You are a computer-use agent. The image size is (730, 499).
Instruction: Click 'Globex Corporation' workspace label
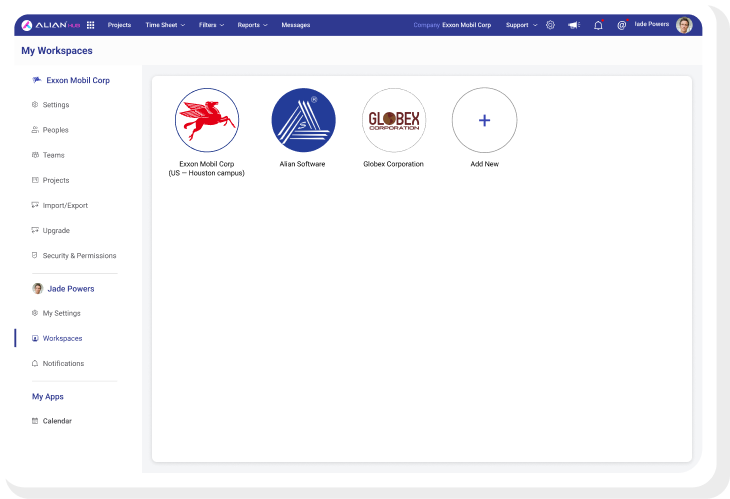393,164
